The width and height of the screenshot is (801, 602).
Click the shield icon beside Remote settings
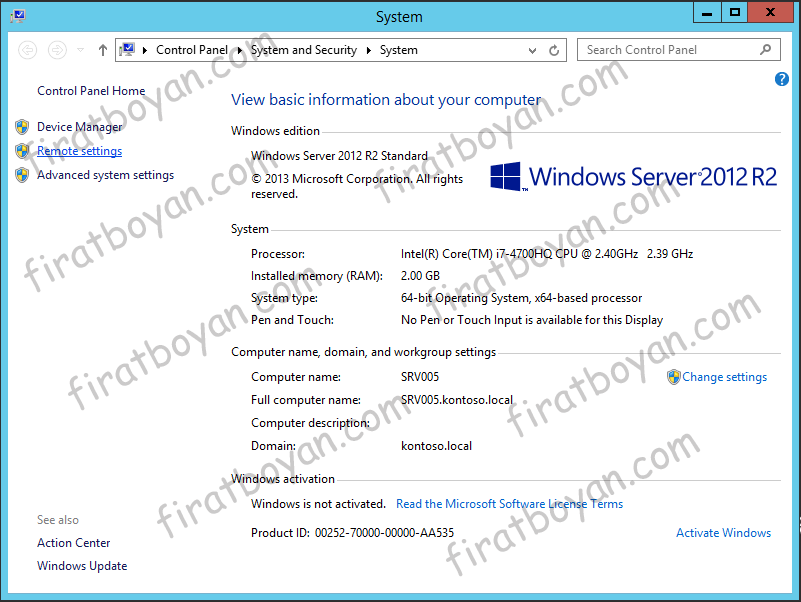pyautogui.click(x=22, y=150)
